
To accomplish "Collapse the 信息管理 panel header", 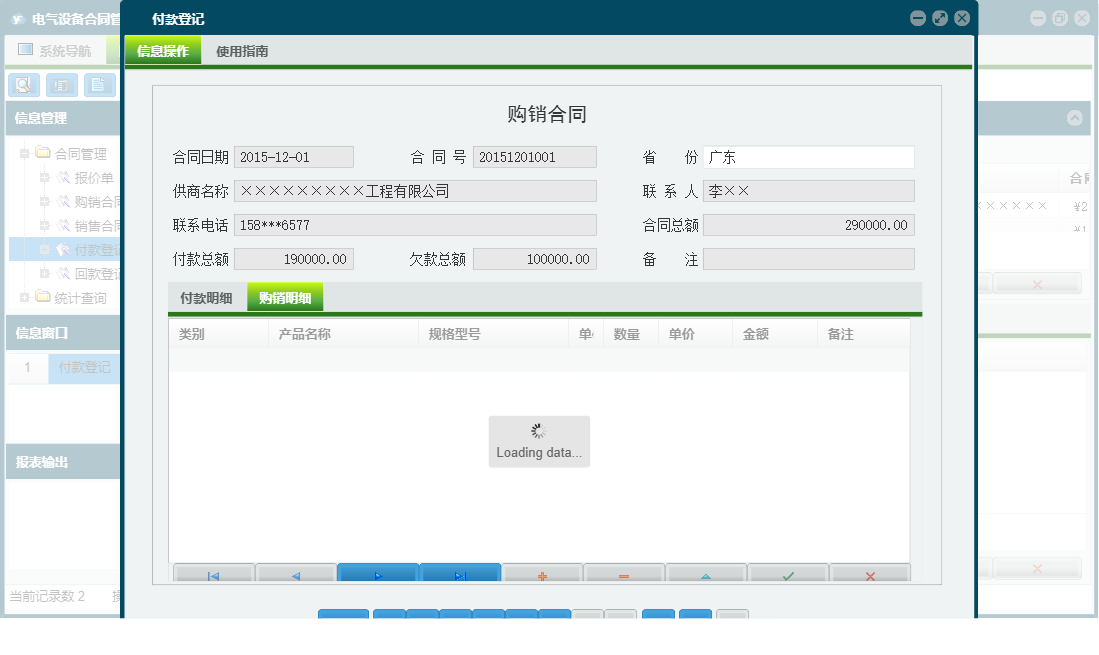I will [x=60, y=118].
